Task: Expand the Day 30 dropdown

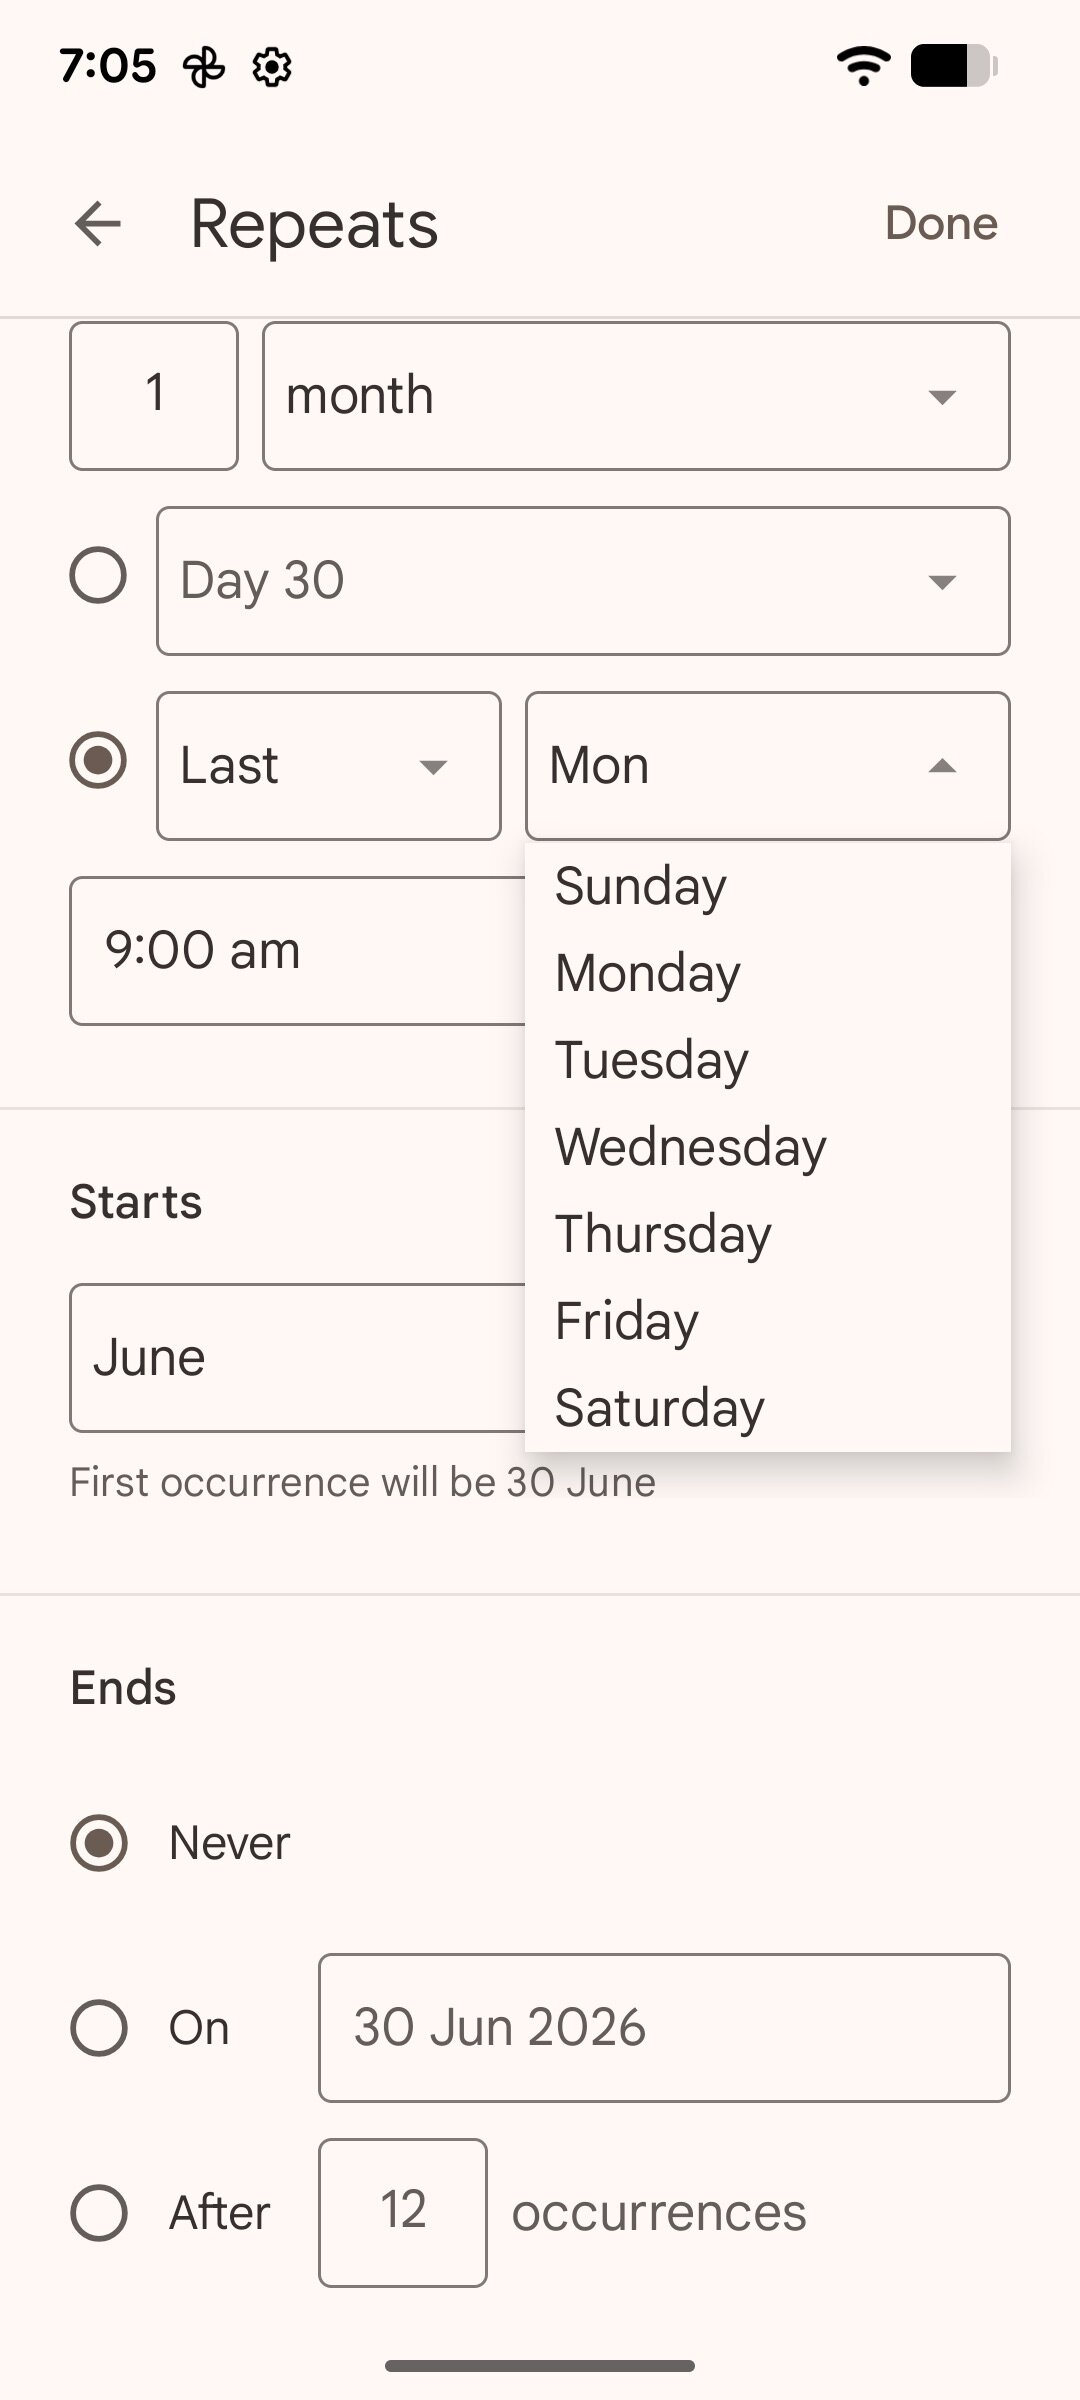Action: 583,581
